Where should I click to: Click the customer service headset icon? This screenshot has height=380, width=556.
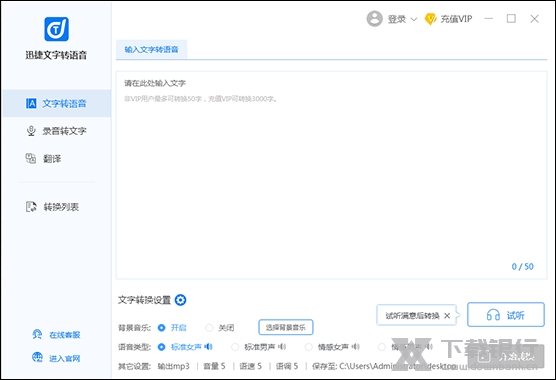click(37, 334)
